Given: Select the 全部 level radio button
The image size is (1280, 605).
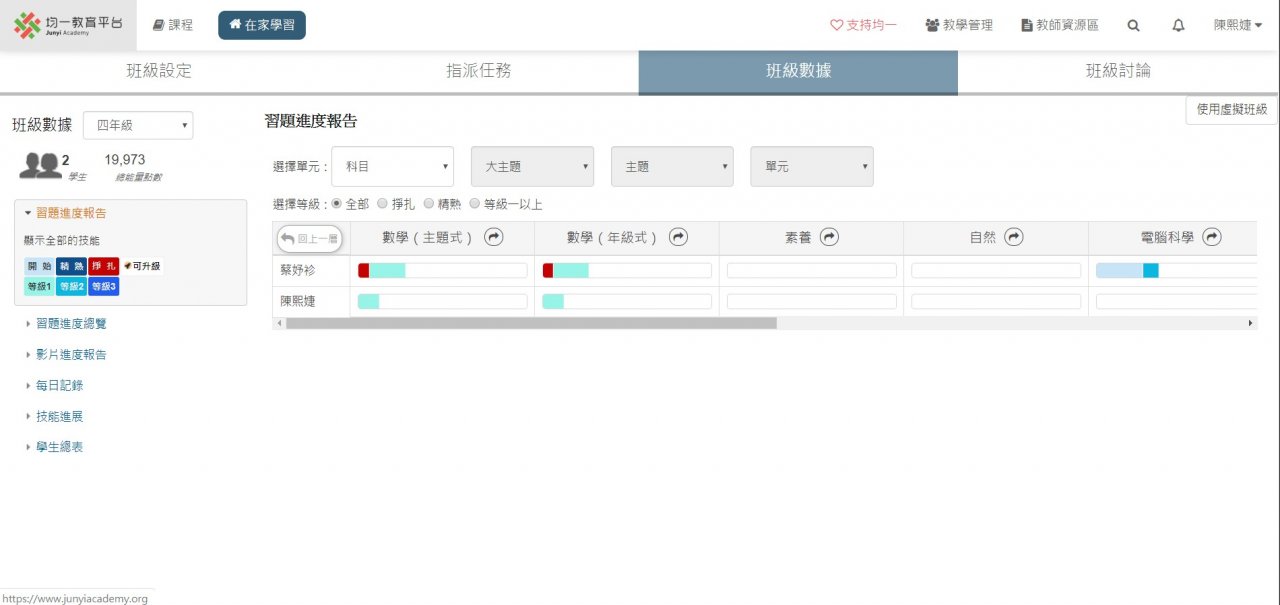Looking at the screenshot, I should (336, 204).
